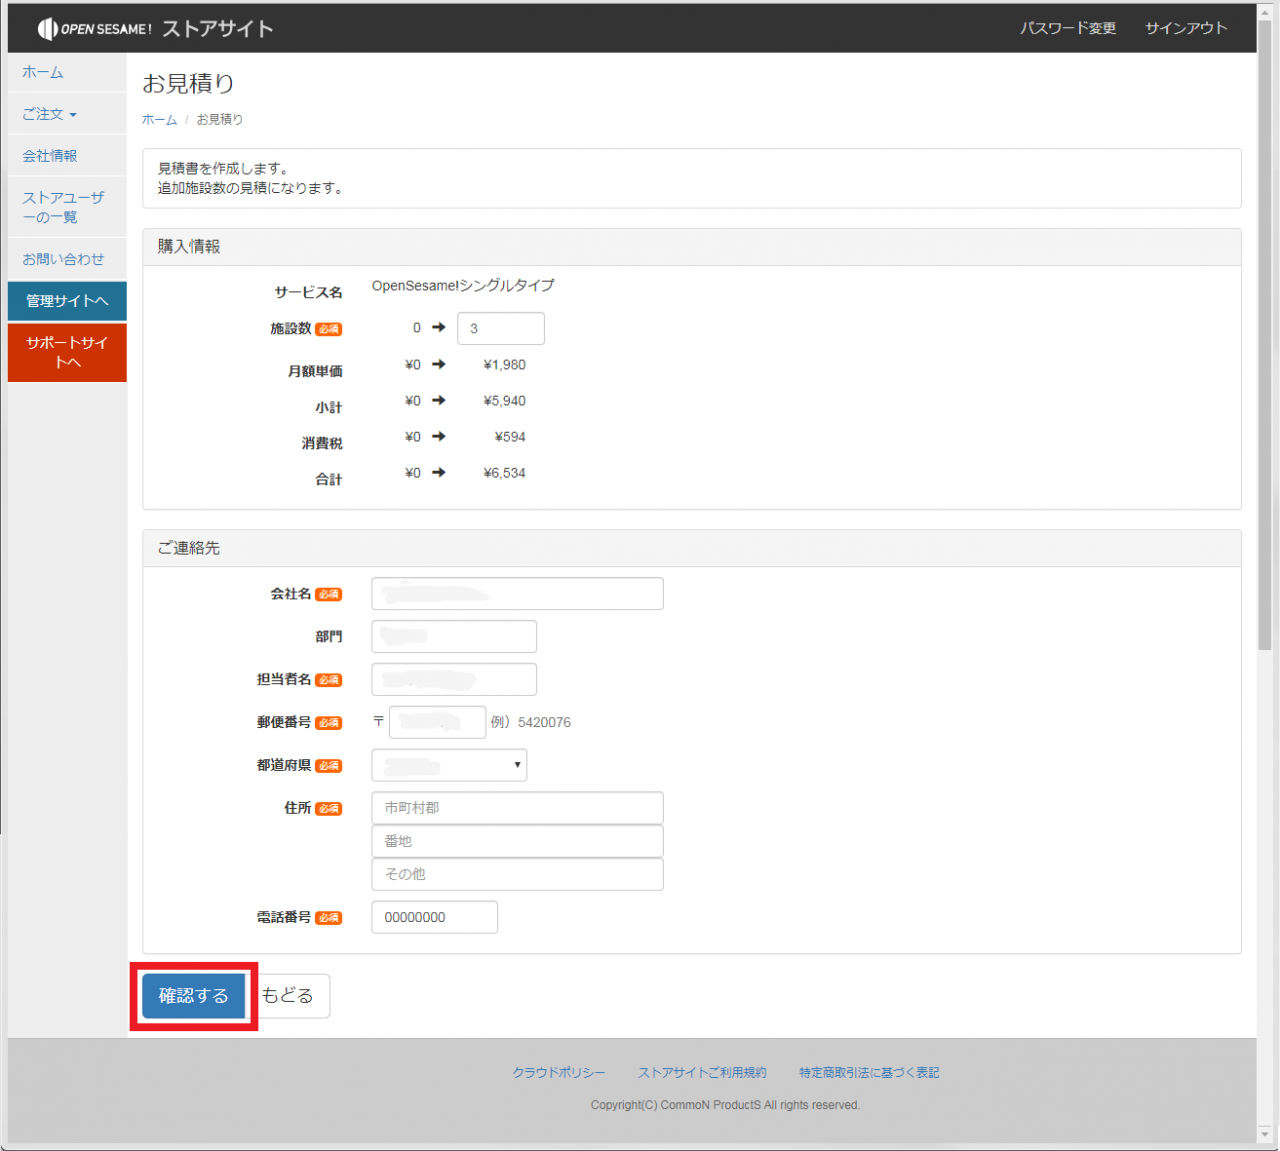Select お問い合わせ in the sidebar

click(63, 259)
